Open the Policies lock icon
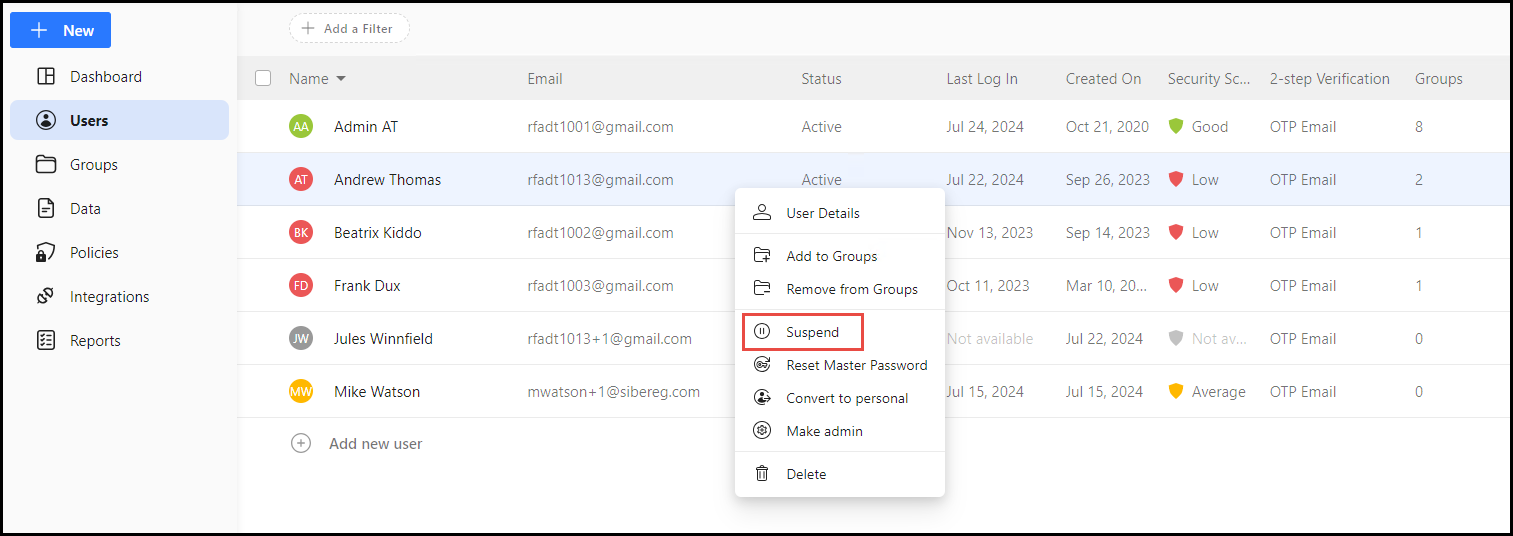Viewport: 1513px width, 536px height. 46,253
